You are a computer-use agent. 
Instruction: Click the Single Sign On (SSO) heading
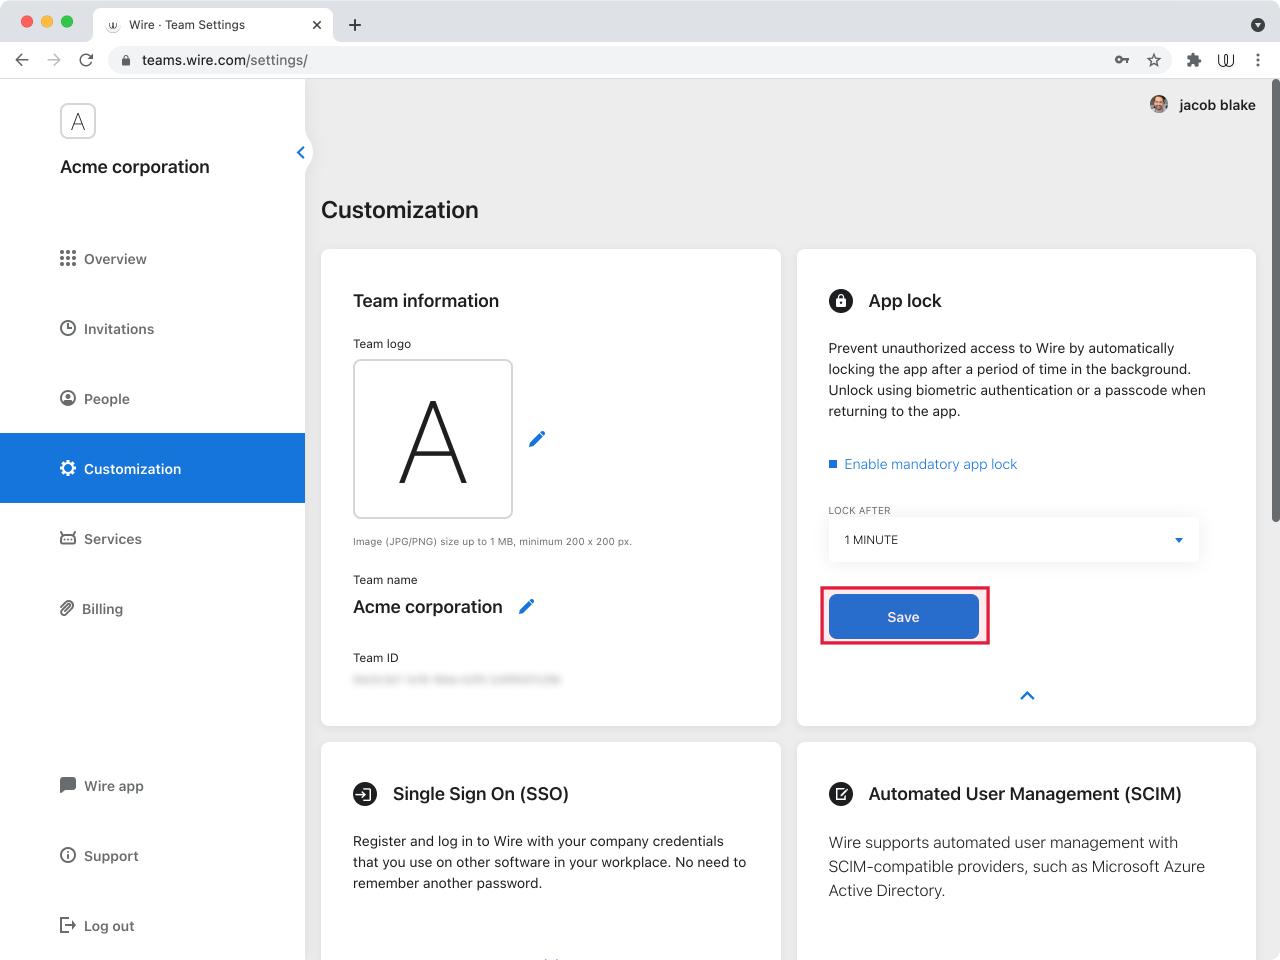(481, 794)
